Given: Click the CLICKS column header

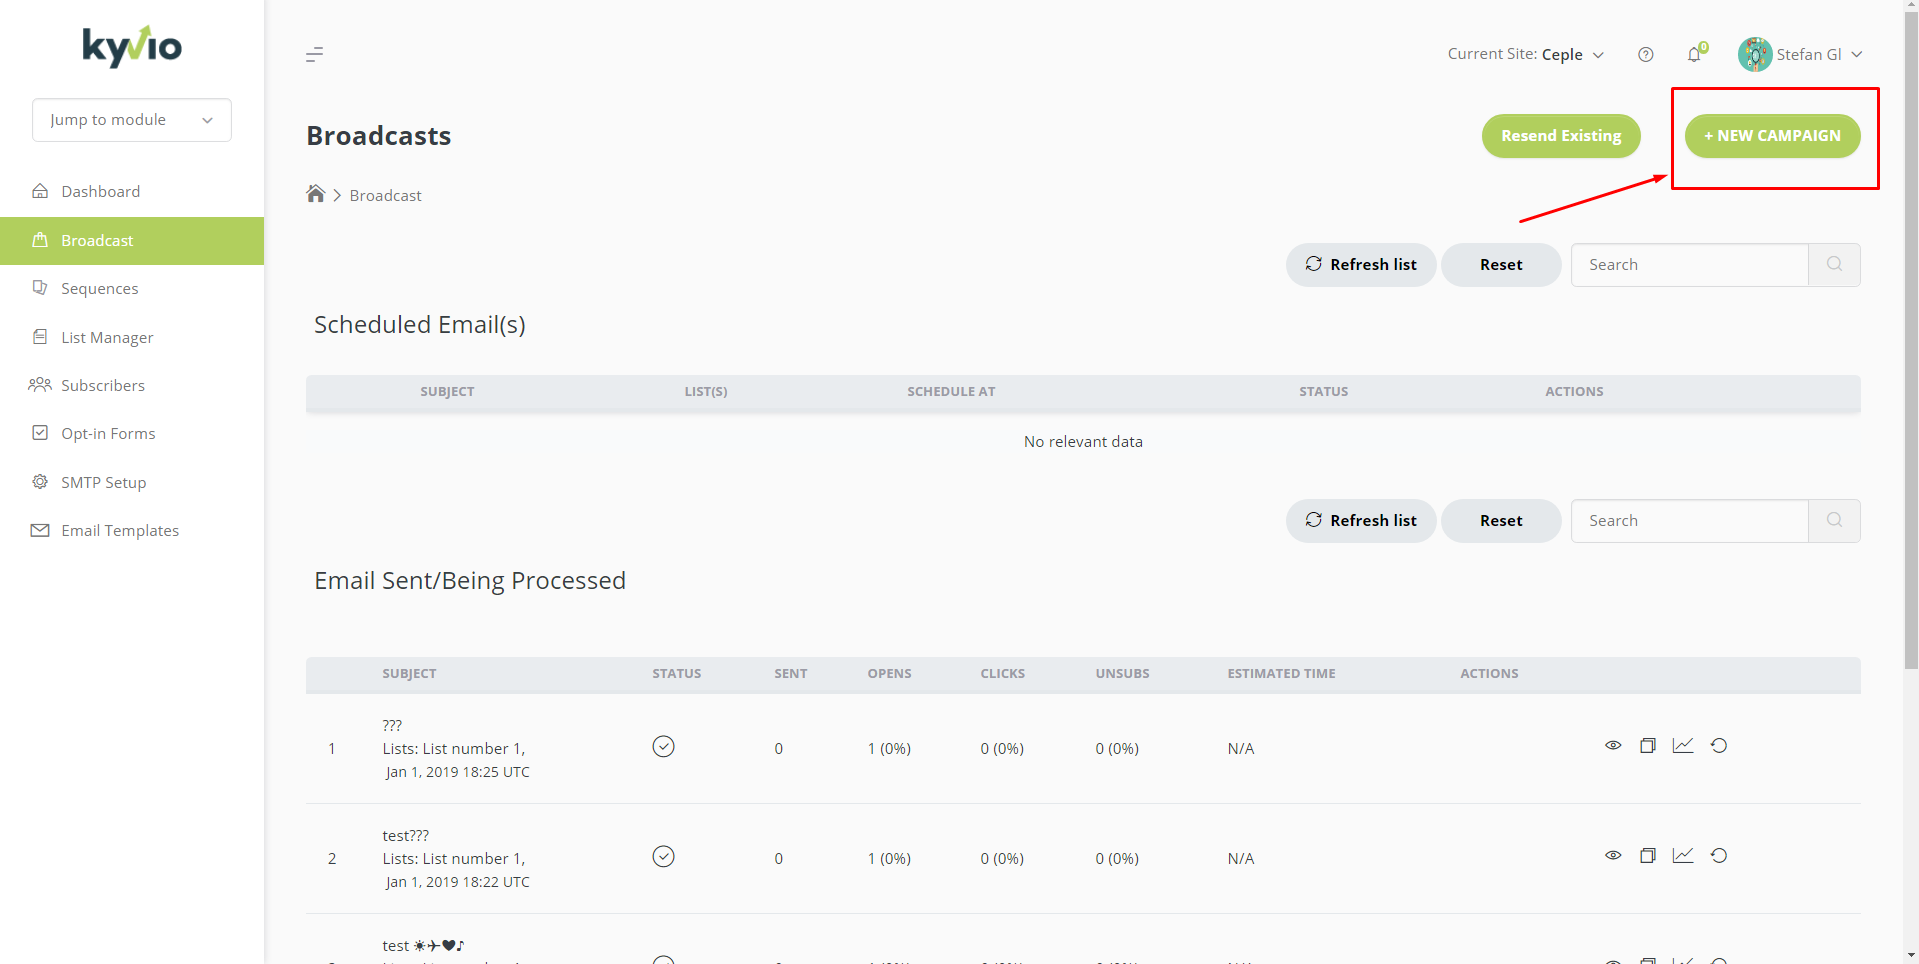Looking at the screenshot, I should click(1002, 674).
